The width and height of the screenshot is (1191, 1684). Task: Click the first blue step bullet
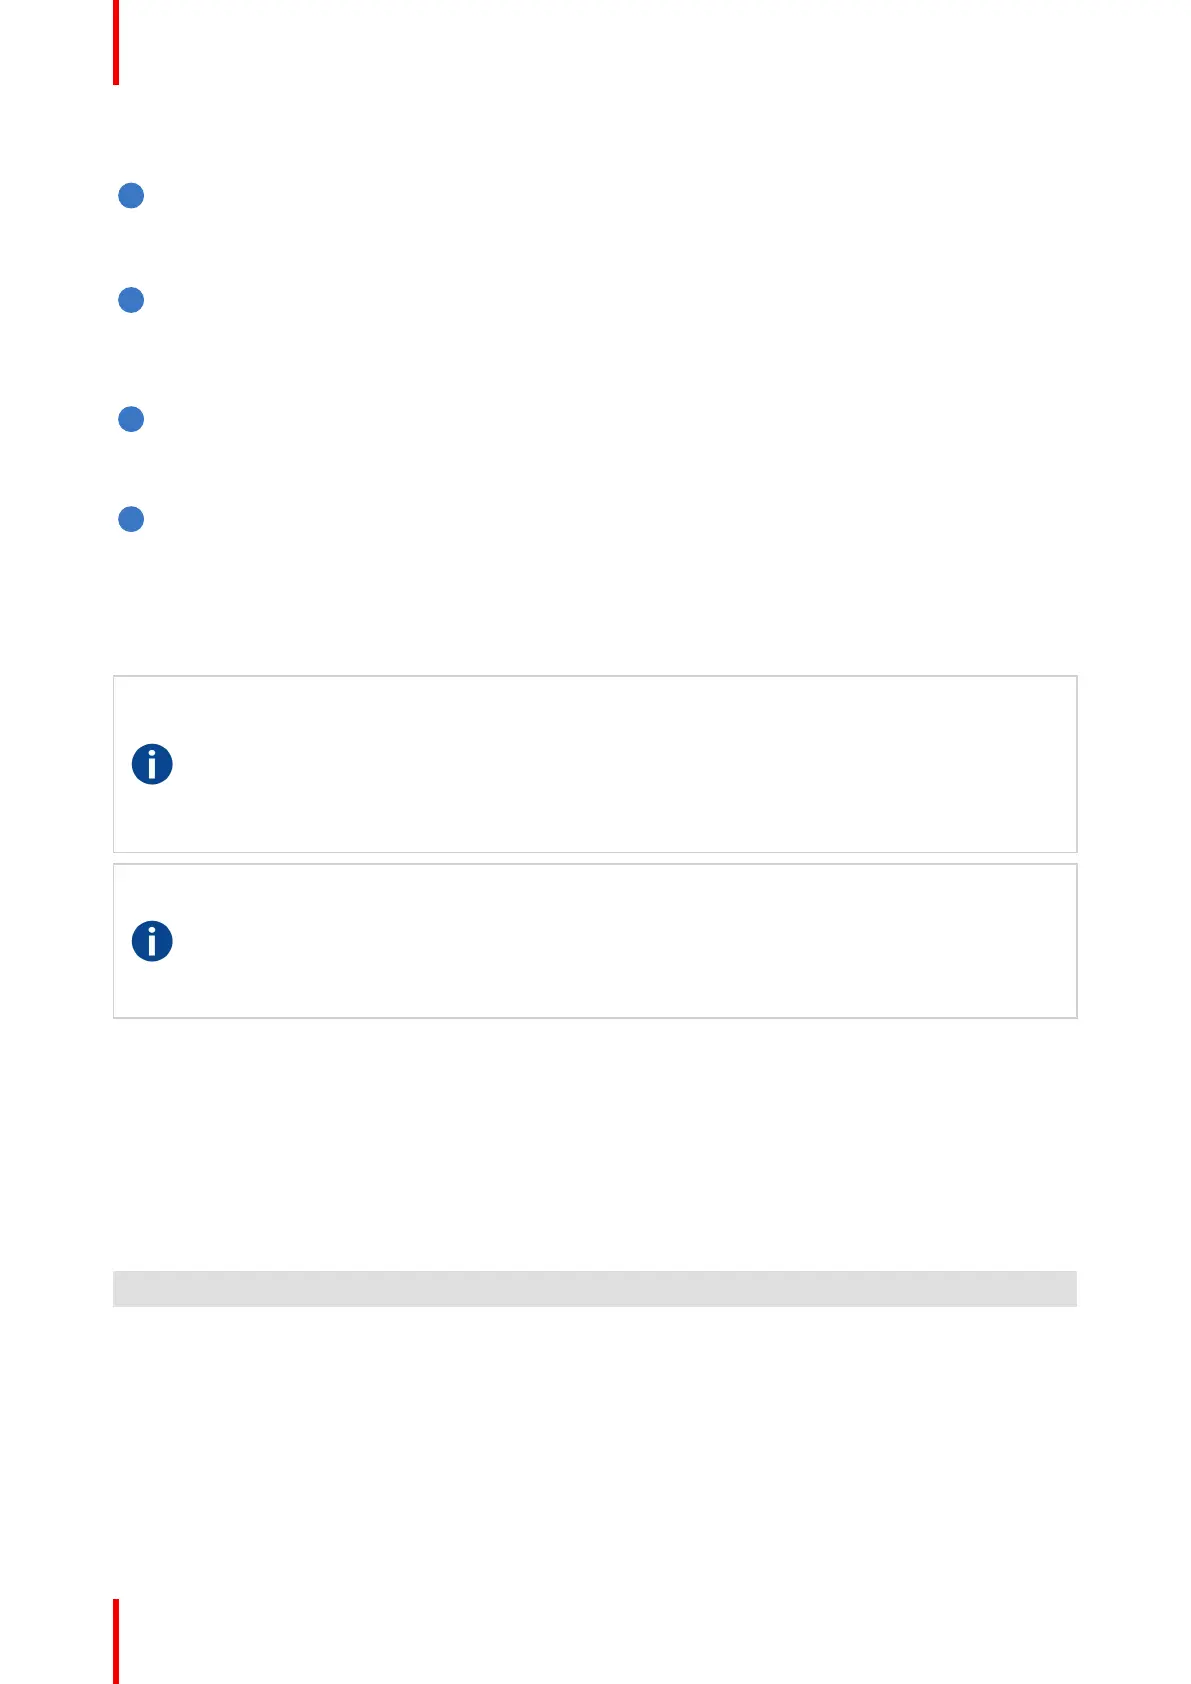[x=131, y=196]
